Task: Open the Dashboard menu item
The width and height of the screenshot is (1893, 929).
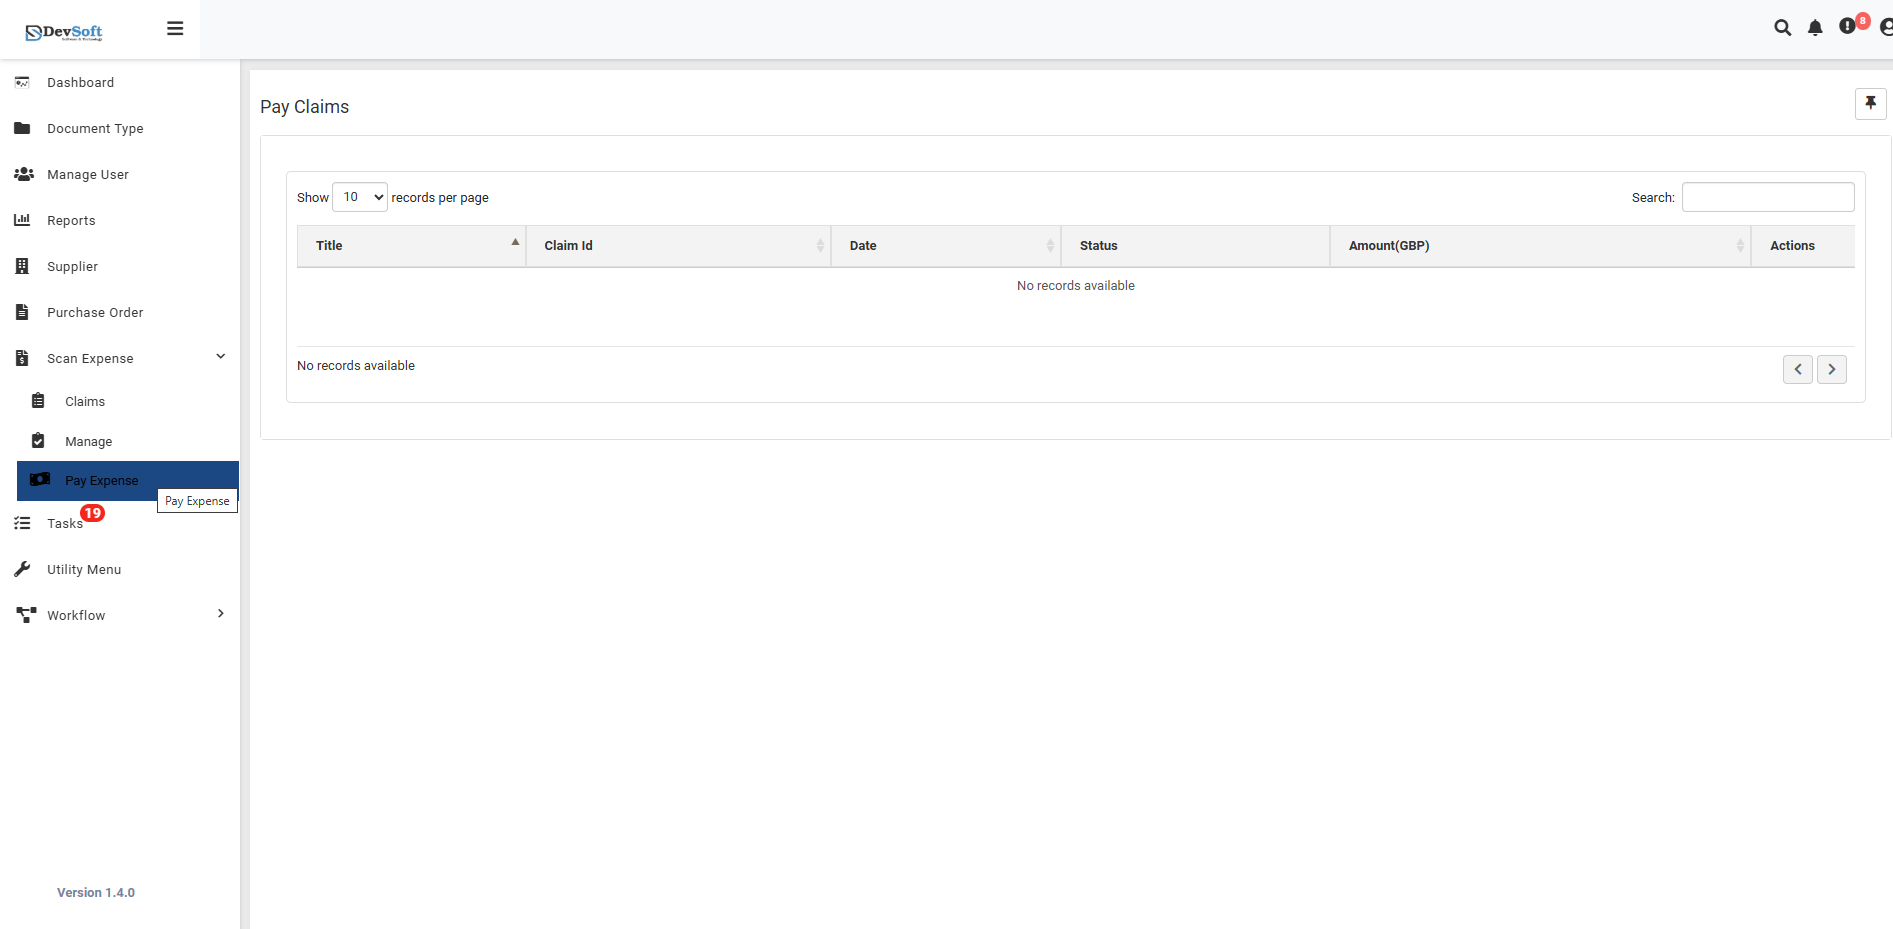Action: pyautogui.click(x=80, y=82)
